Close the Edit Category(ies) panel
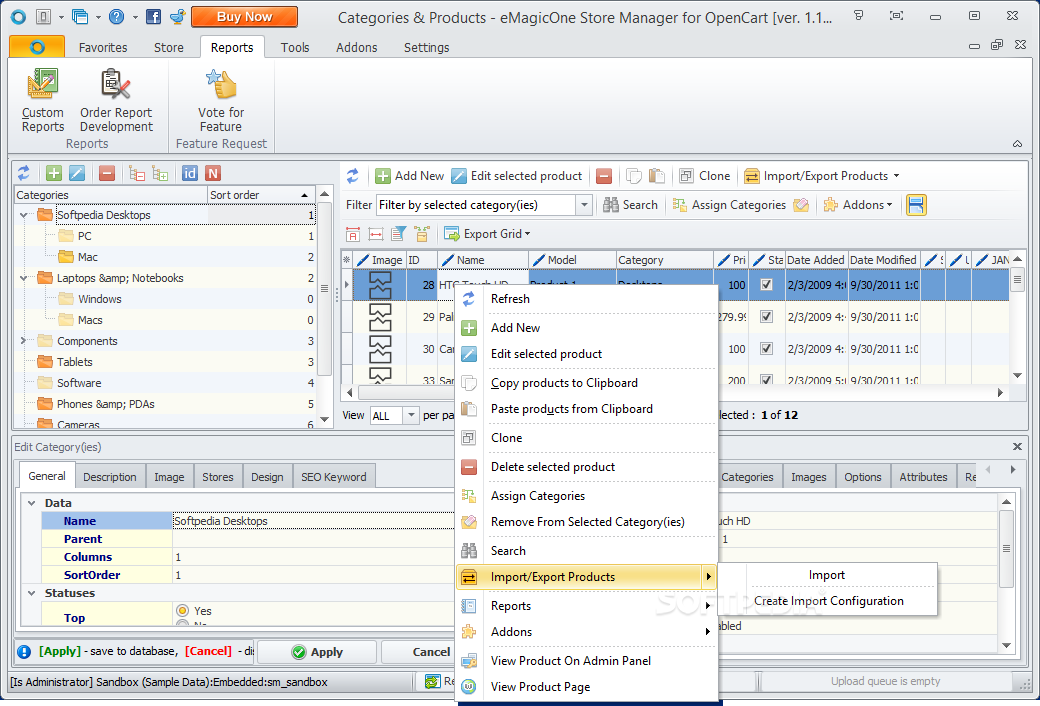This screenshot has height=706, width=1040. [x=1017, y=447]
